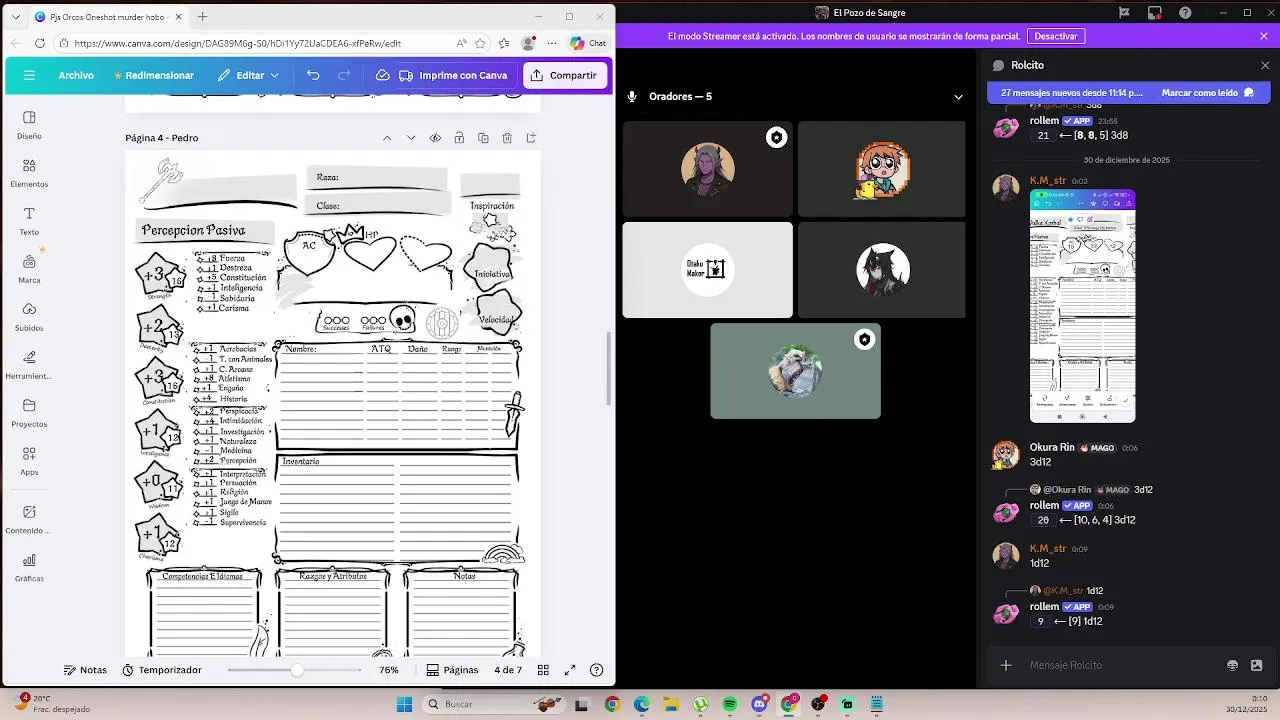The width and height of the screenshot is (1280, 720).
Task: Expand the Editar mode dropdown
Action: click(x=249, y=75)
